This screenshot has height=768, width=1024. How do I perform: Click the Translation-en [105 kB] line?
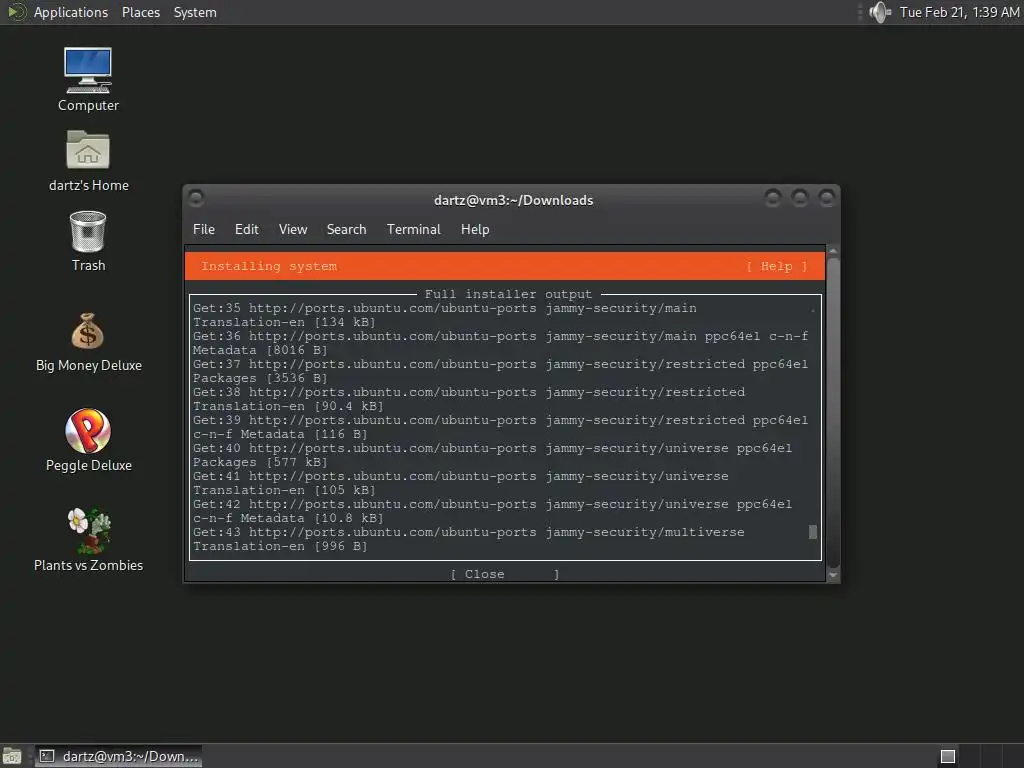click(284, 491)
